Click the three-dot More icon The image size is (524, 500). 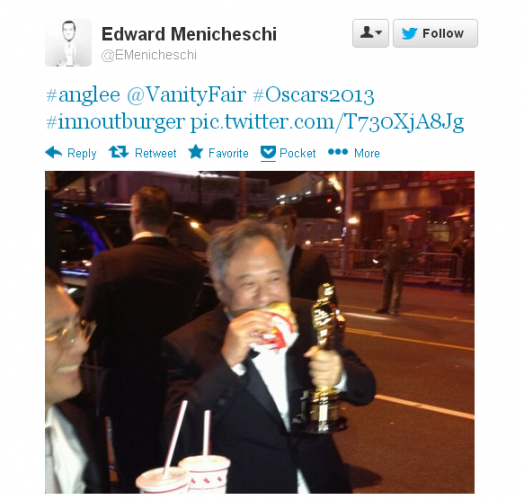tap(338, 152)
